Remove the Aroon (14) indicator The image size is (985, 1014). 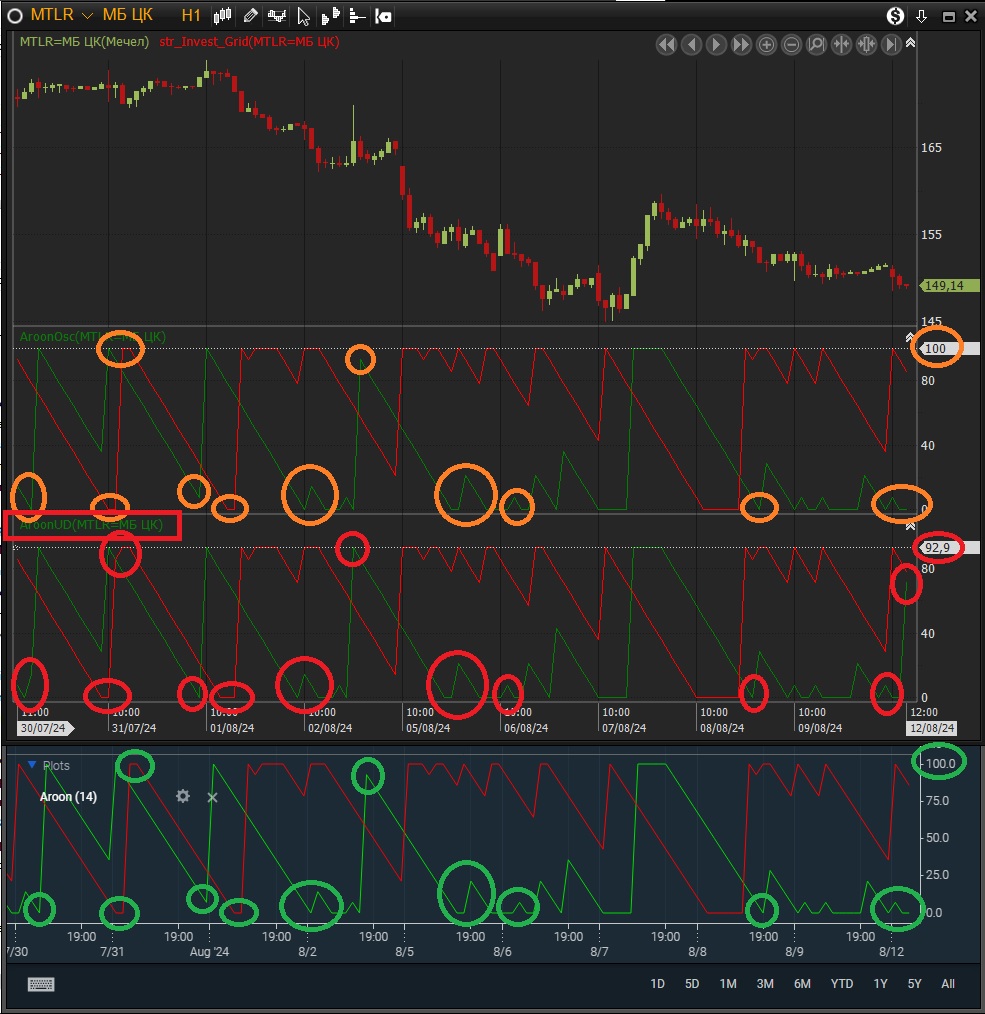pyautogui.click(x=212, y=797)
